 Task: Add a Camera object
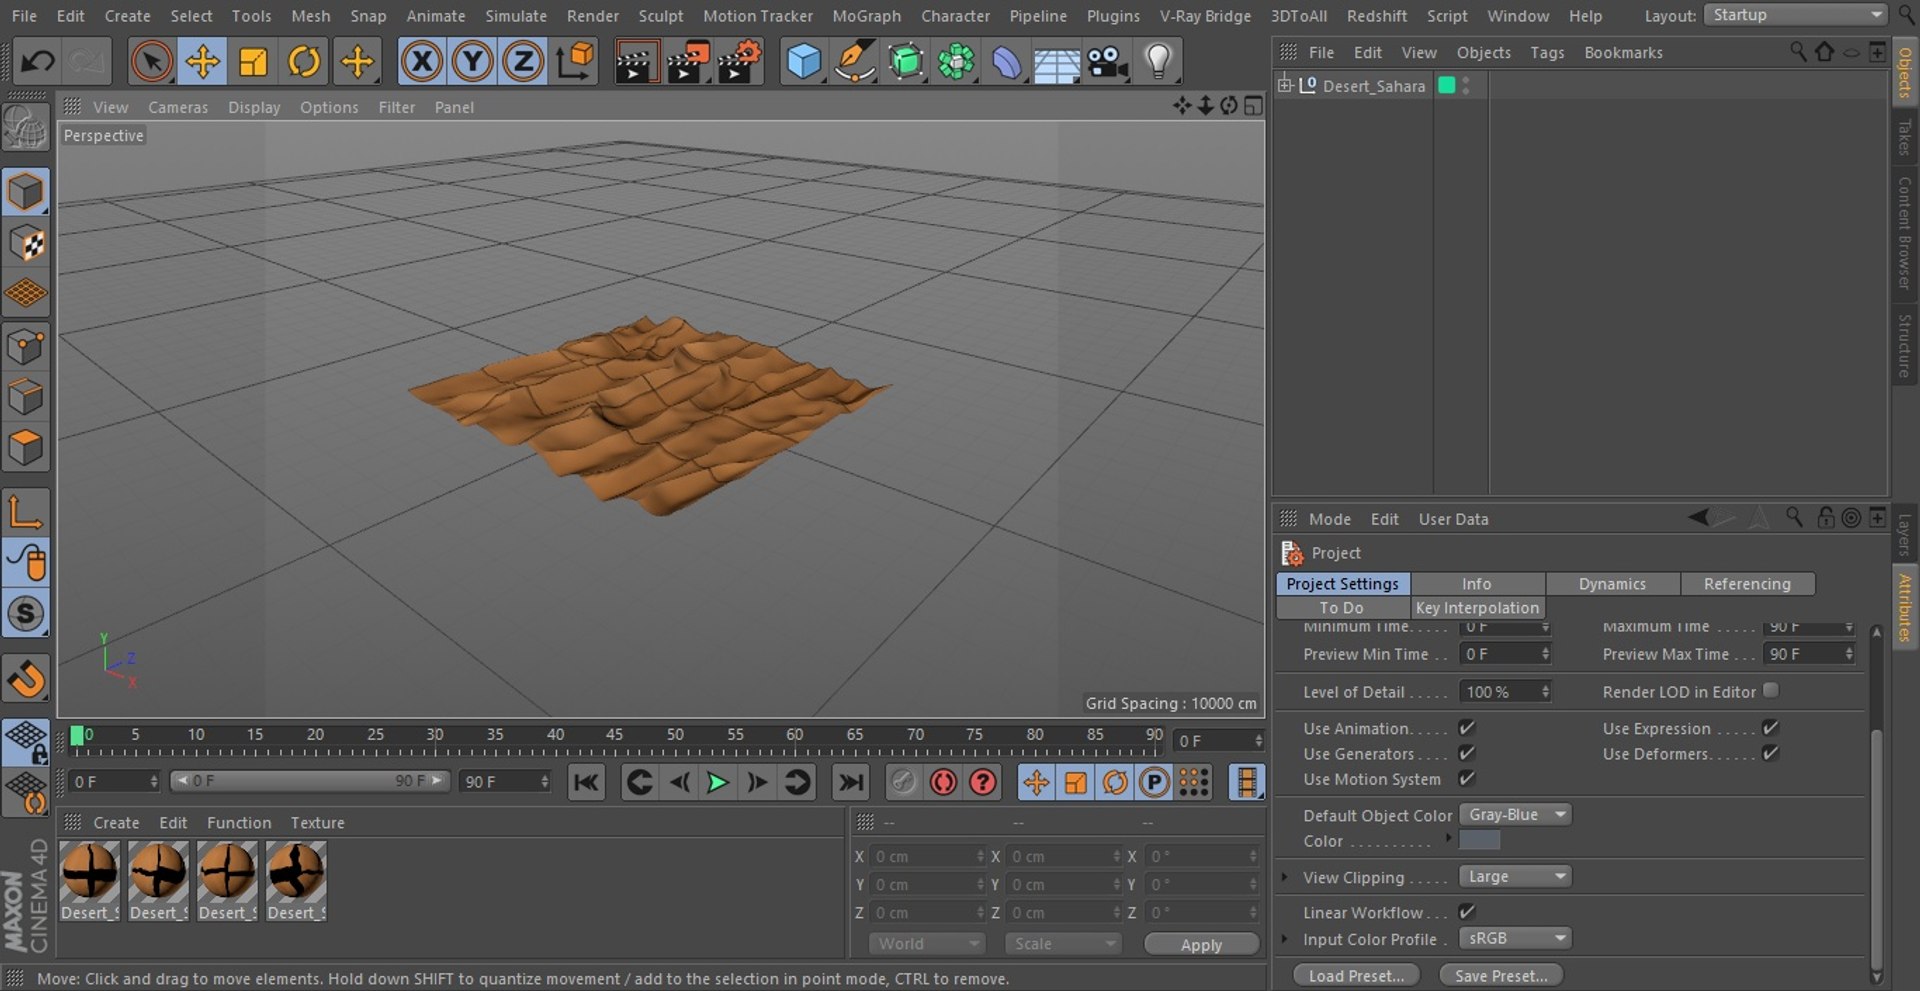[1108, 62]
